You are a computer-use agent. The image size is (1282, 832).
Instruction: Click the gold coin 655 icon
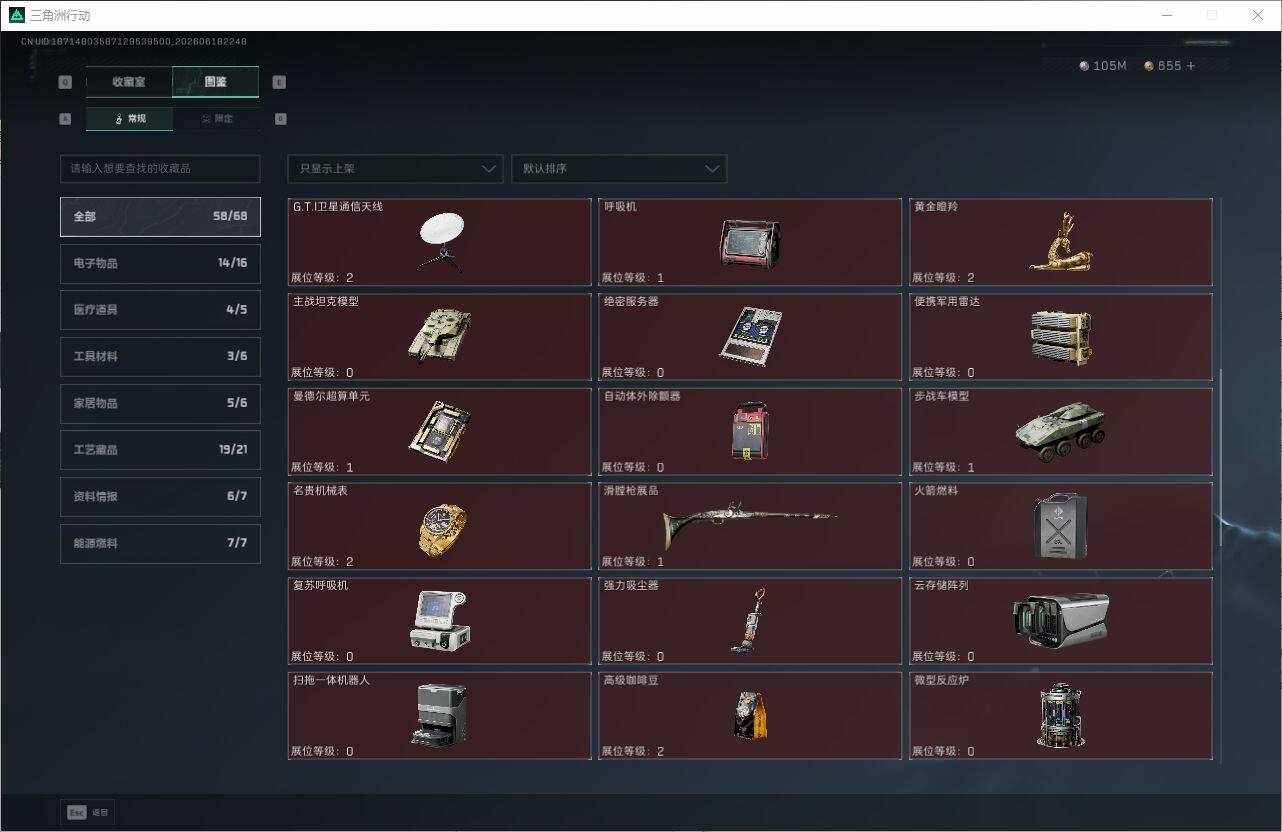pos(1149,66)
